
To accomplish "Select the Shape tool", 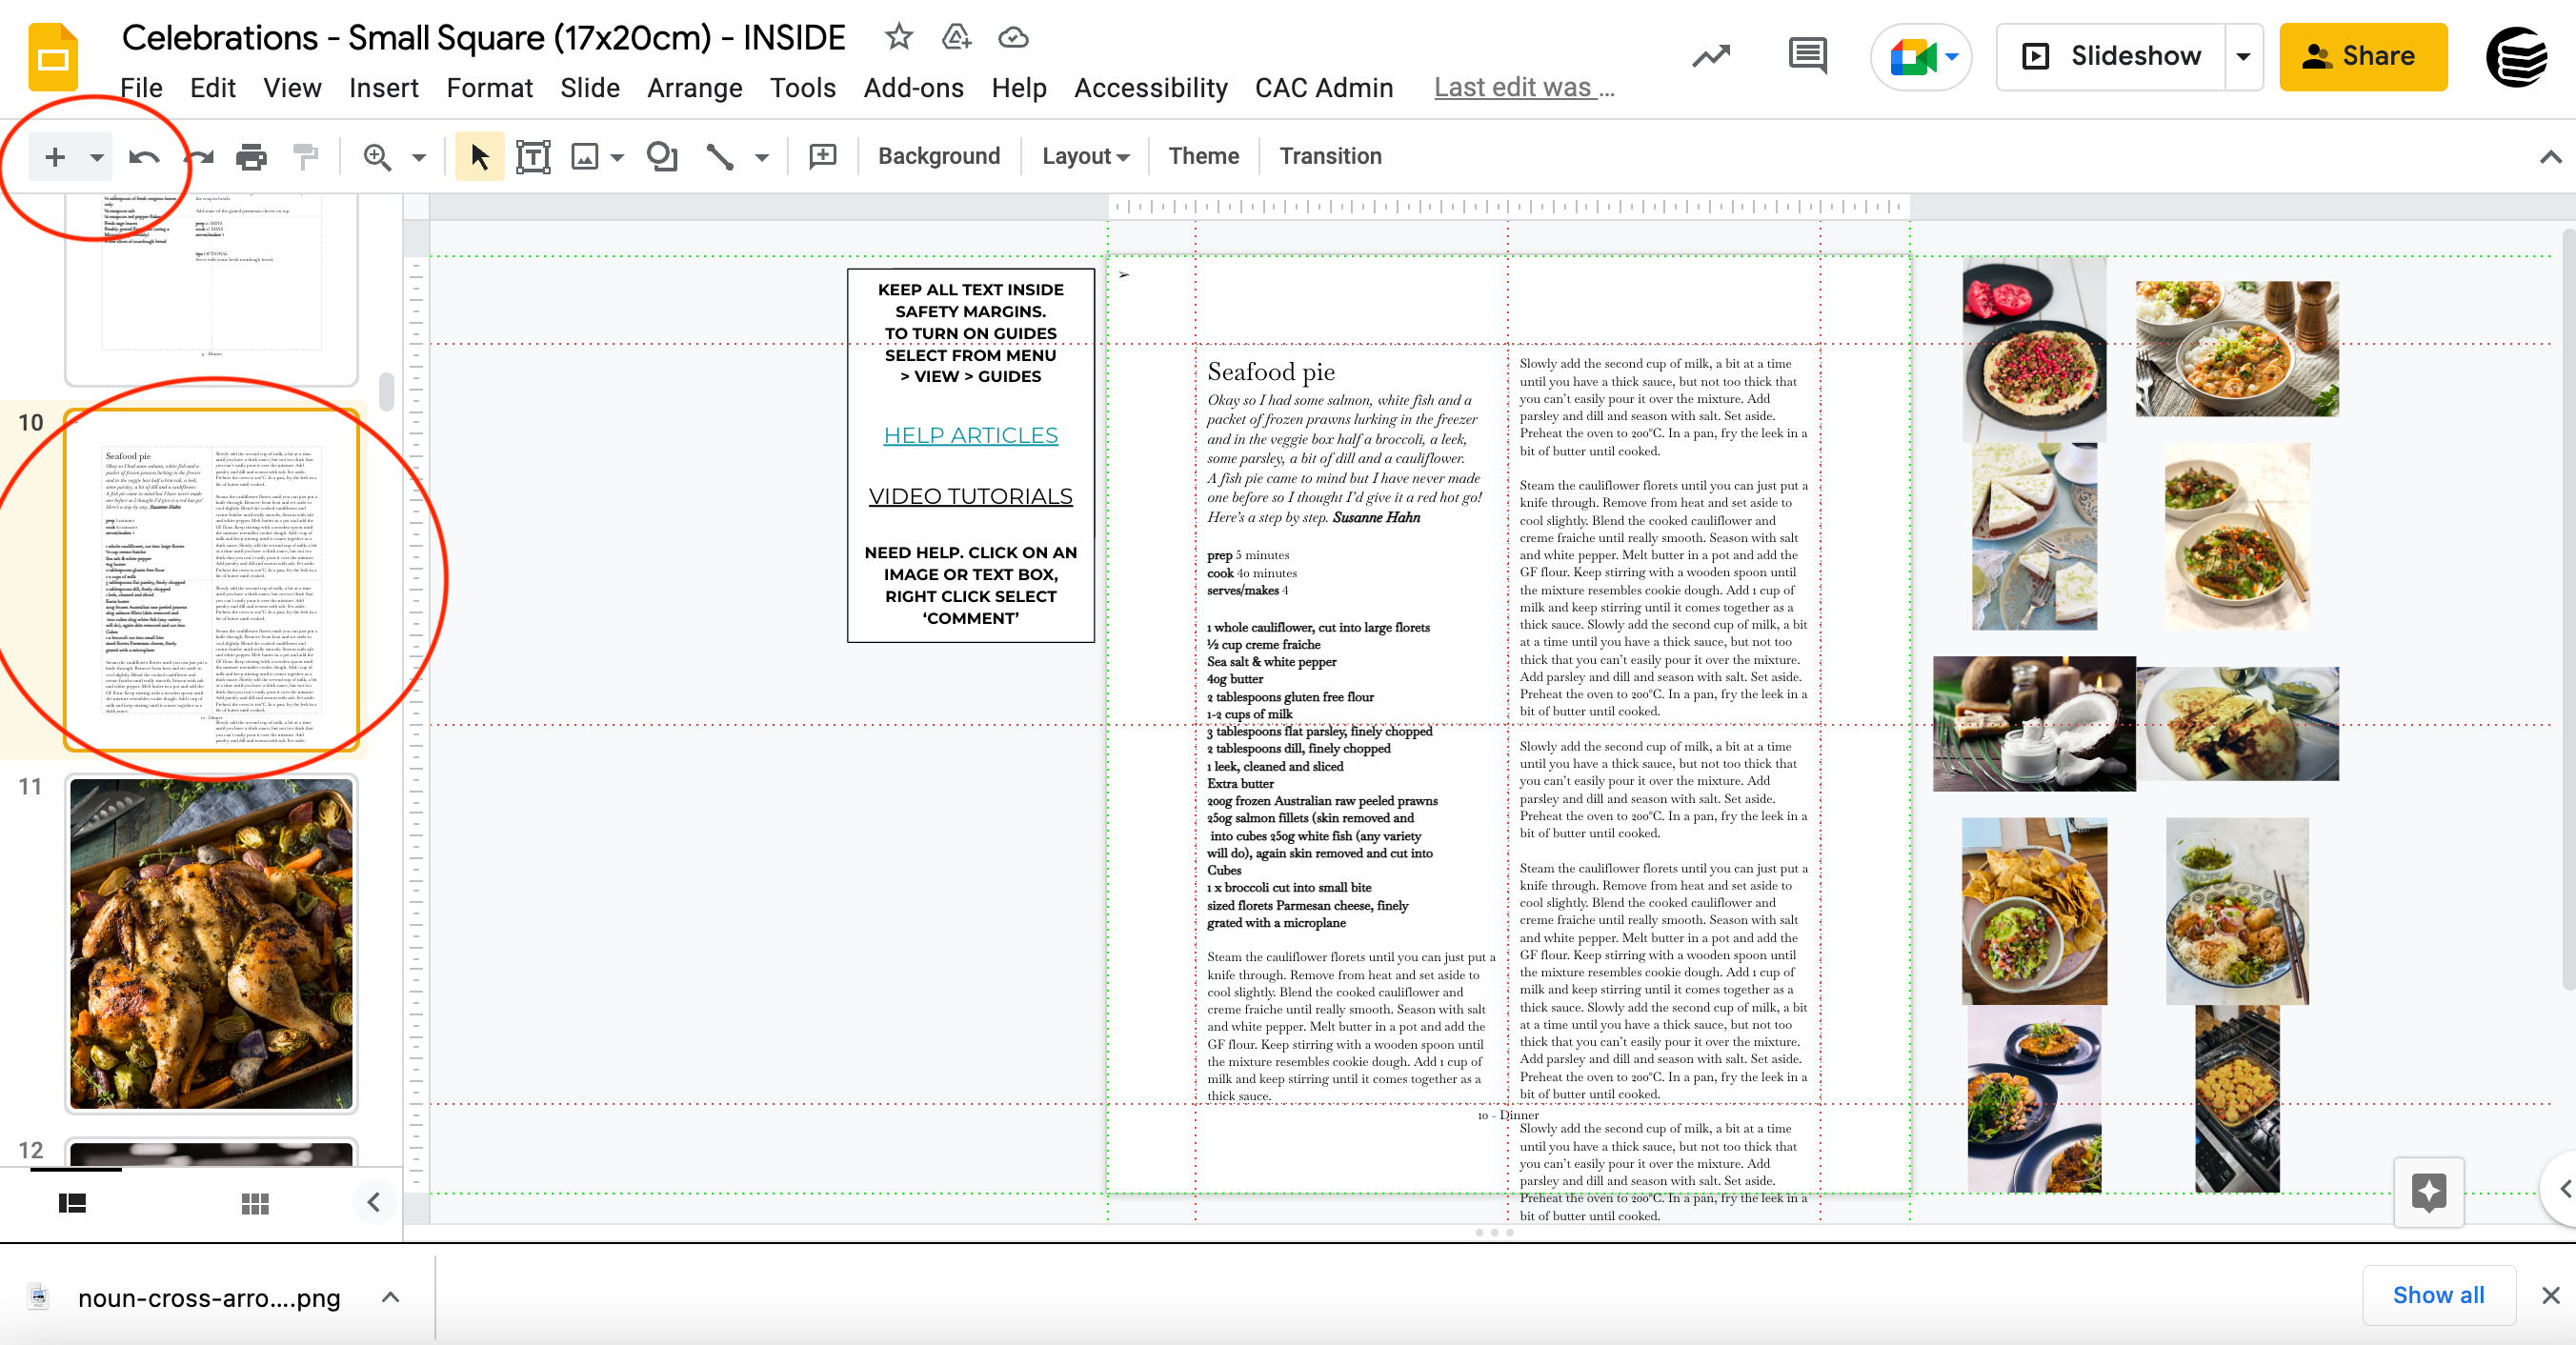I will (661, 156).
